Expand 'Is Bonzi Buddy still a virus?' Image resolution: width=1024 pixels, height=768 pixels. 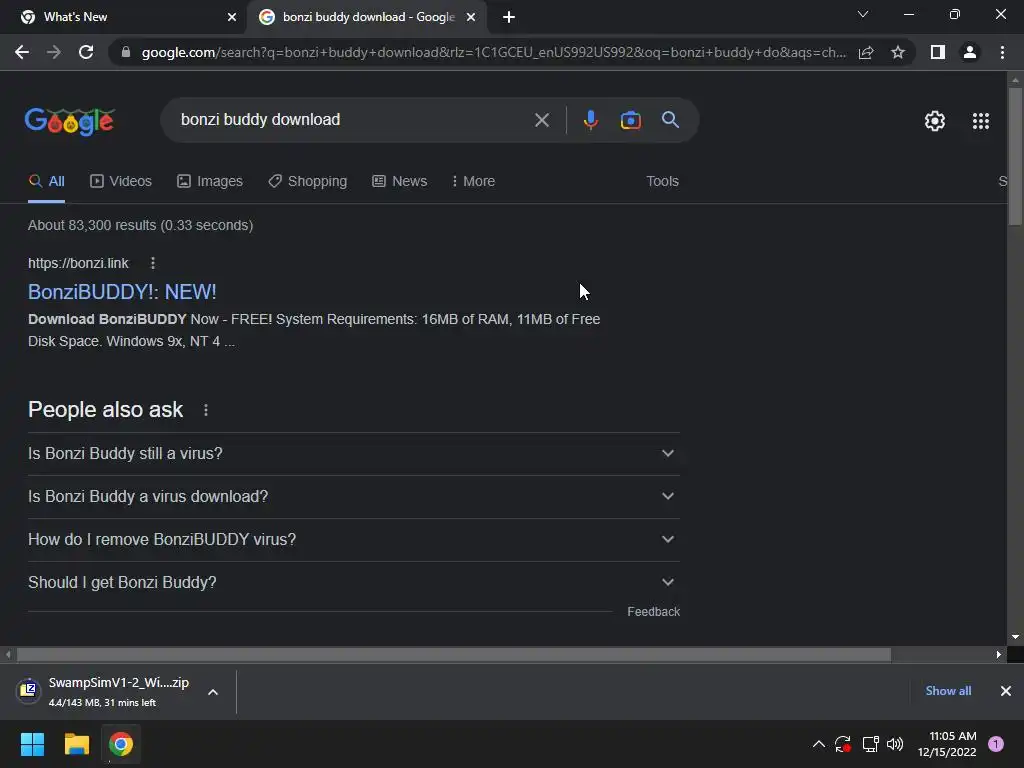(353, 454)
